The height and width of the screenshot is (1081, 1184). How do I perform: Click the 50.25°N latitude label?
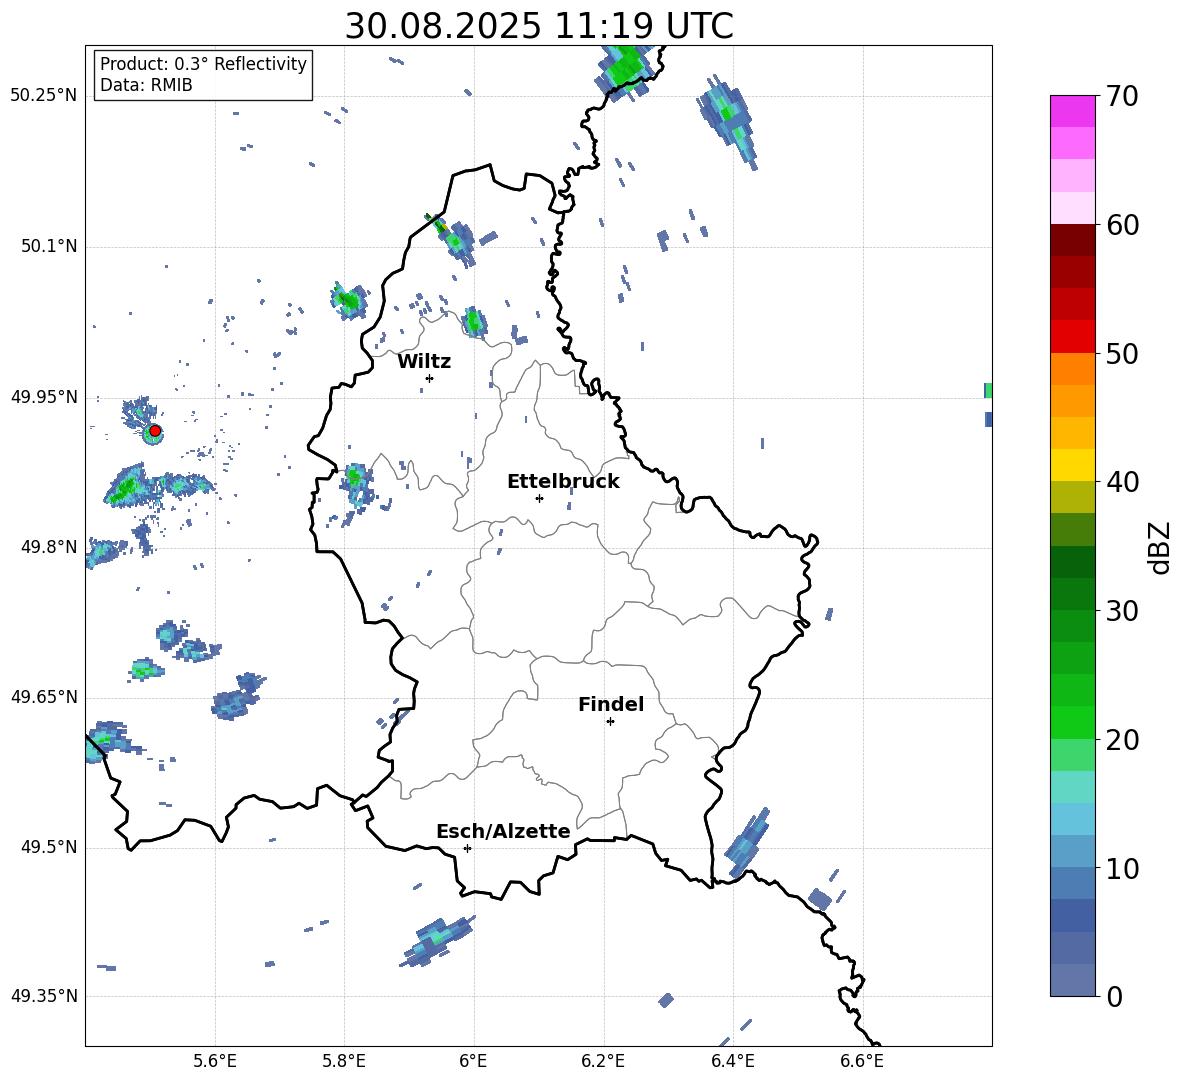tap(44, 95)
